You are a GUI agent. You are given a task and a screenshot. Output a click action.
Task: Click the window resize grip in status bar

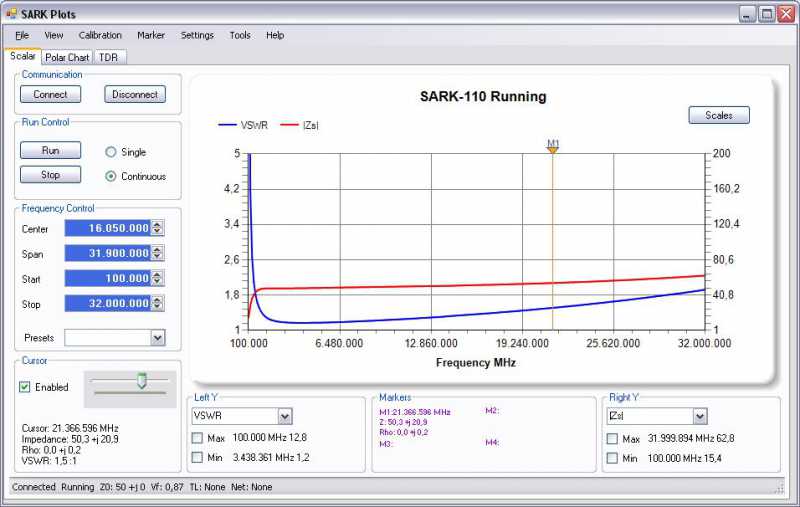click(x=779, y=488)
